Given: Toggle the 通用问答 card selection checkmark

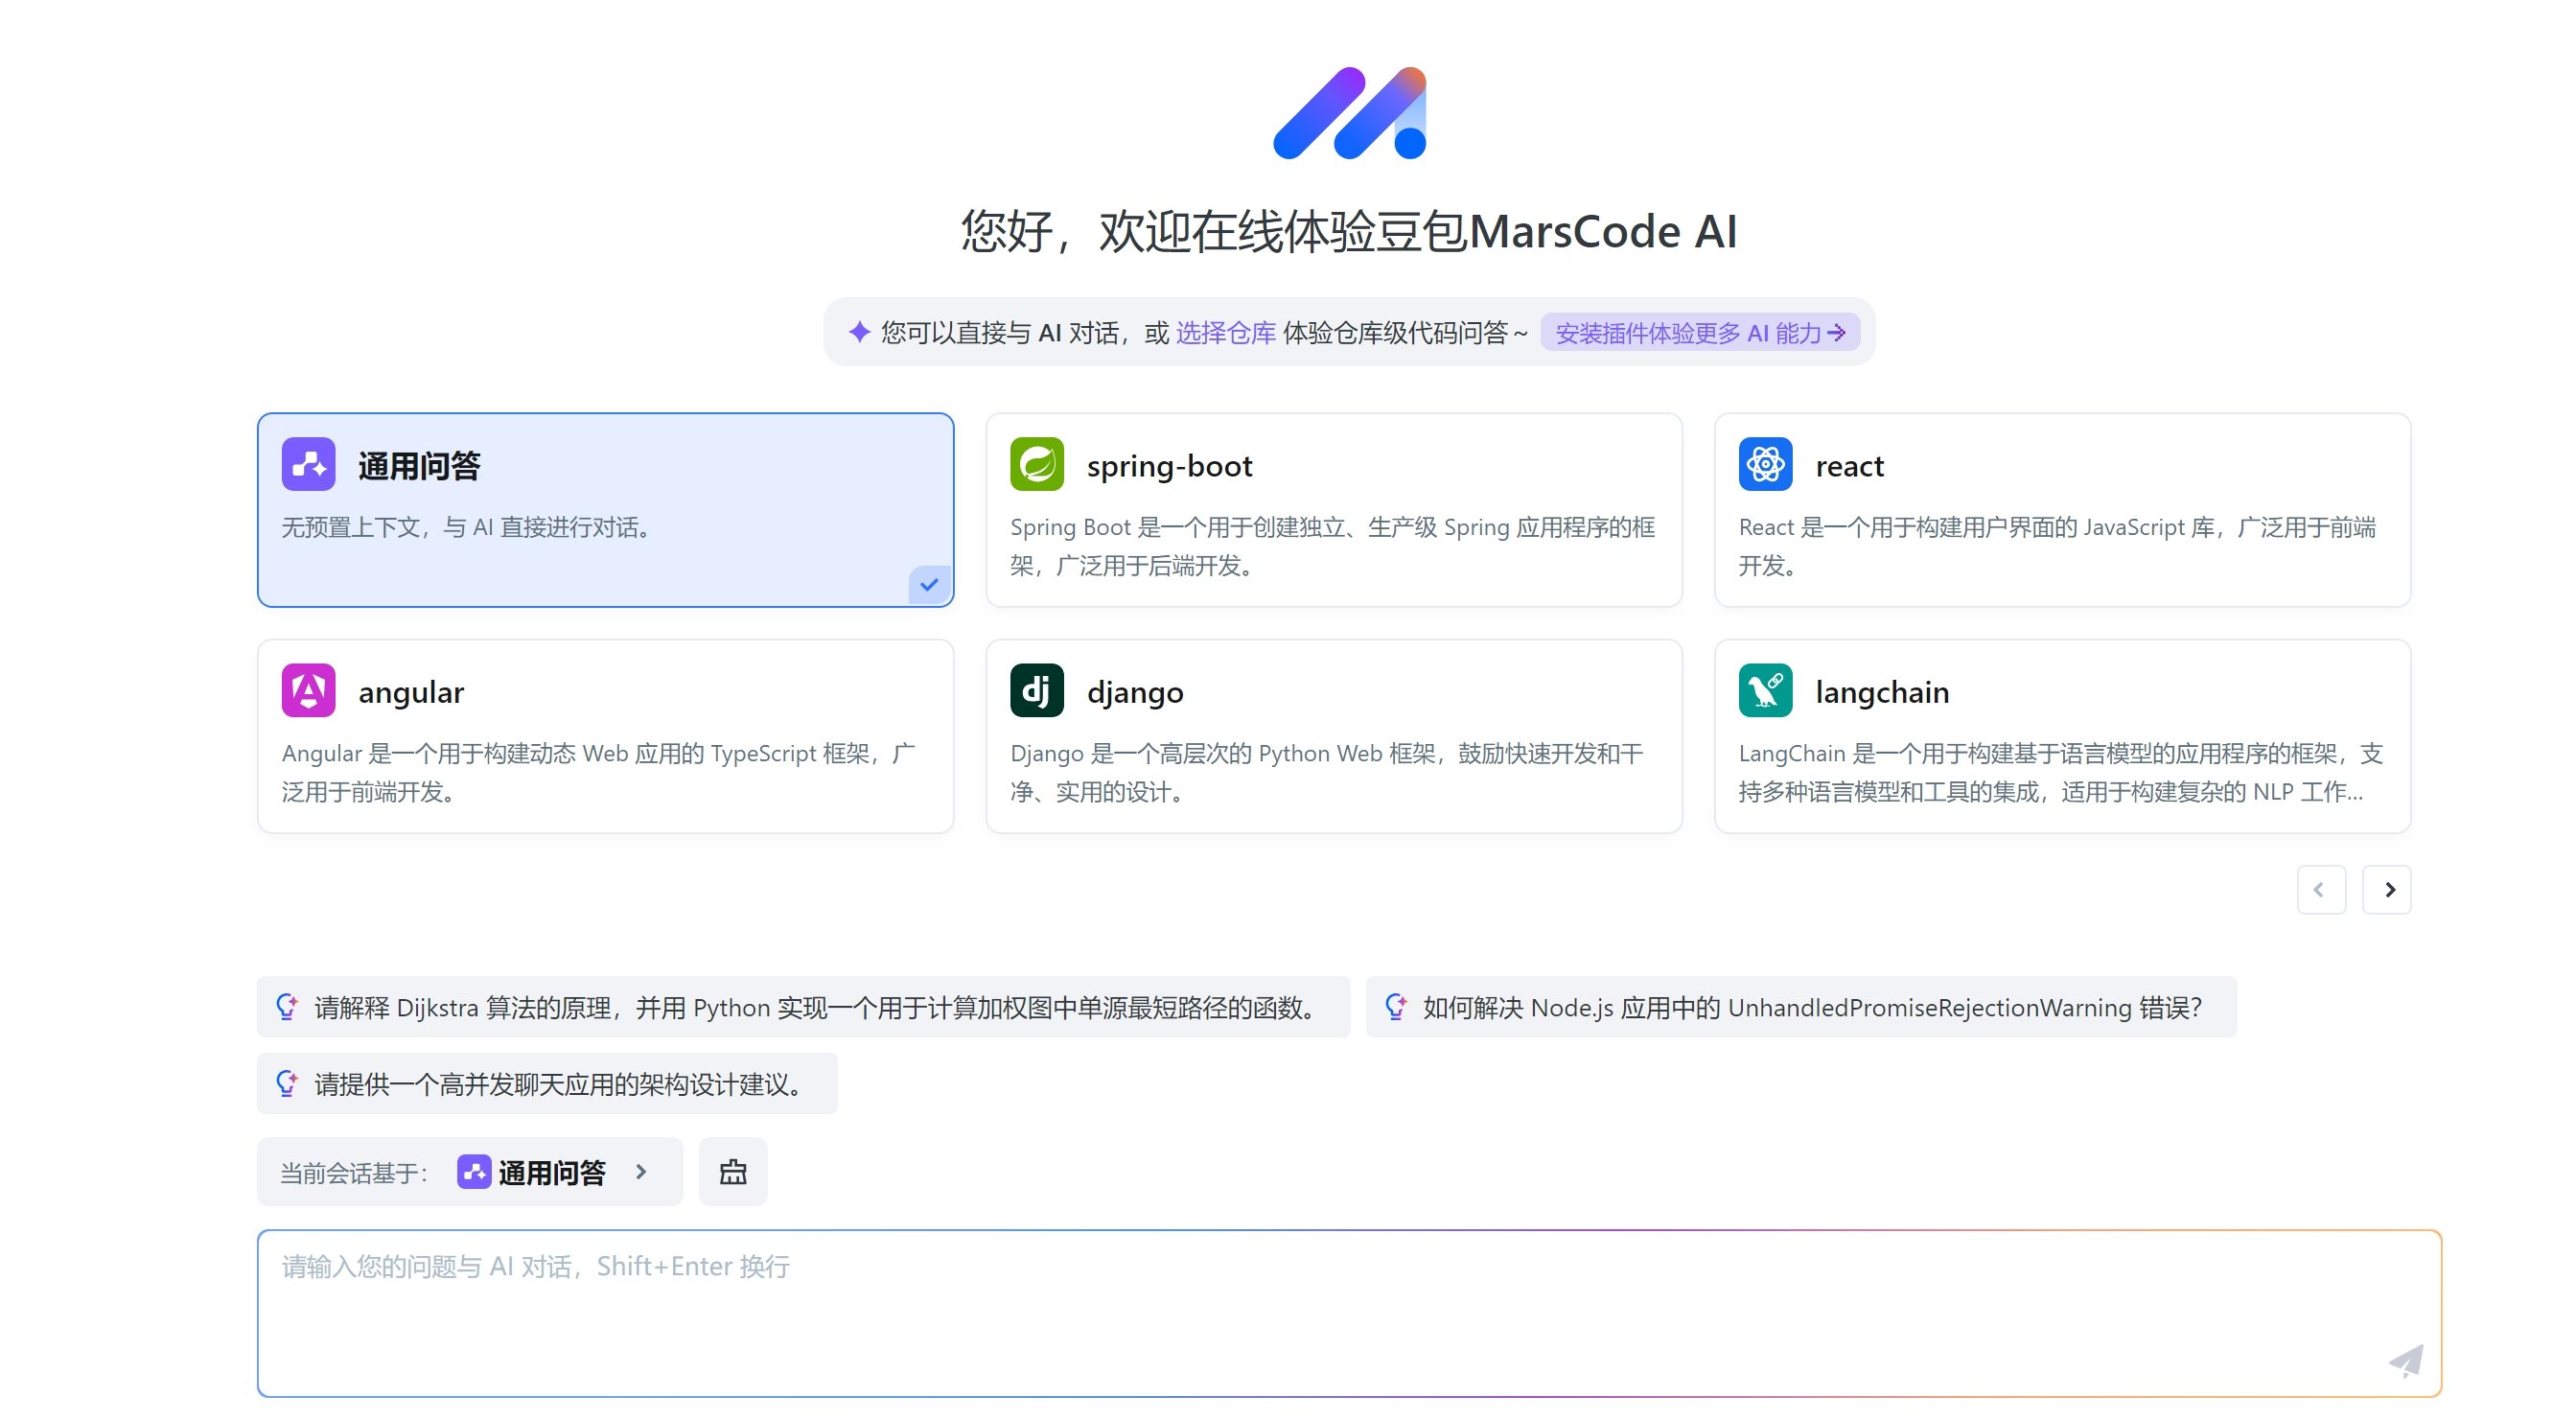Looking at the screenshot, I should coord(929,583).
